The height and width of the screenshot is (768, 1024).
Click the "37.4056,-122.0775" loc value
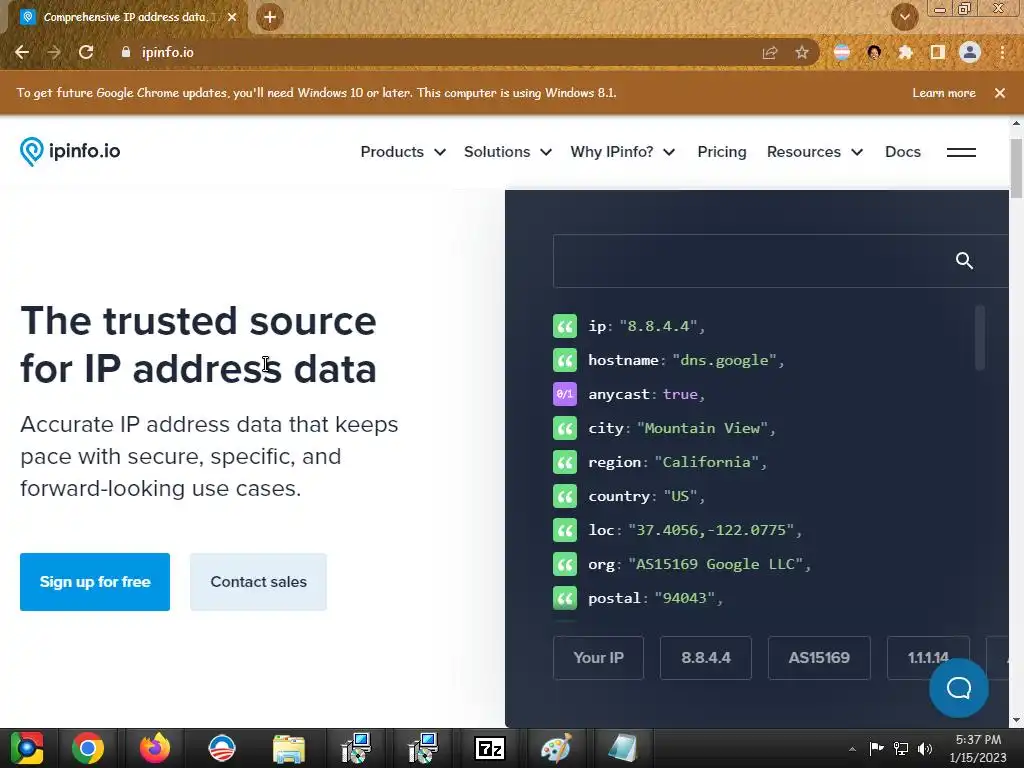tap(711, 530)
